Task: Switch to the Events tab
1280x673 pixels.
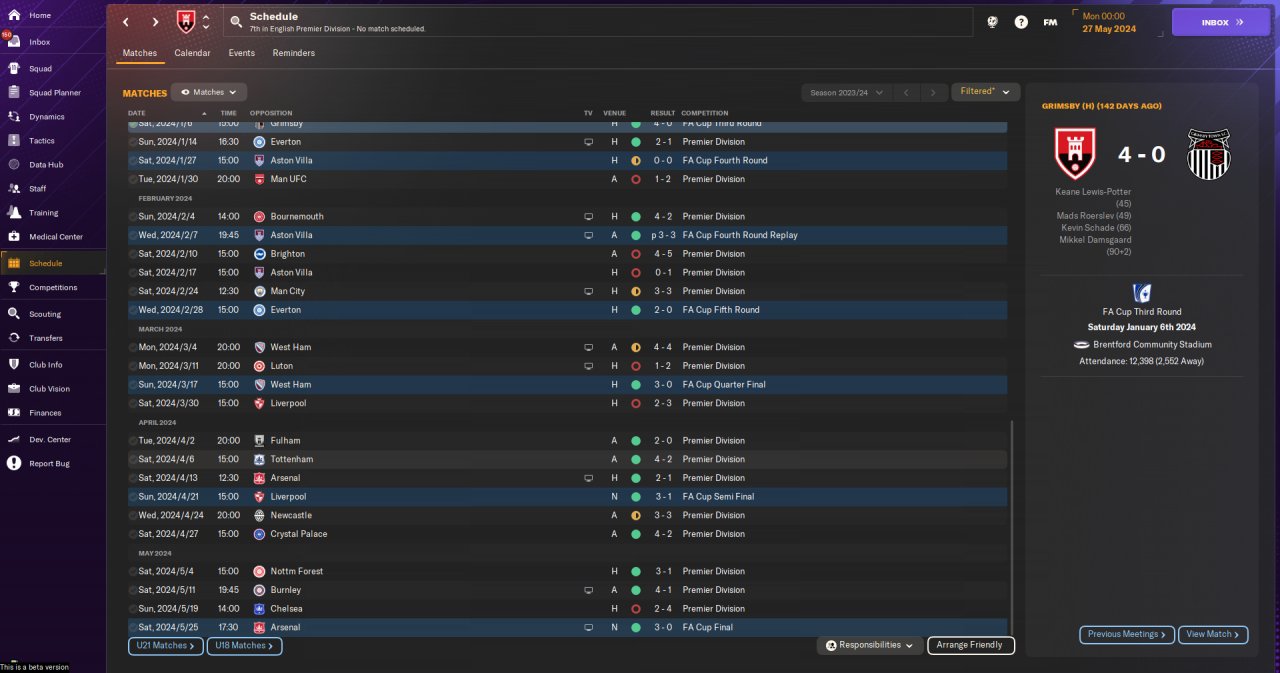Action: point(241,53)
